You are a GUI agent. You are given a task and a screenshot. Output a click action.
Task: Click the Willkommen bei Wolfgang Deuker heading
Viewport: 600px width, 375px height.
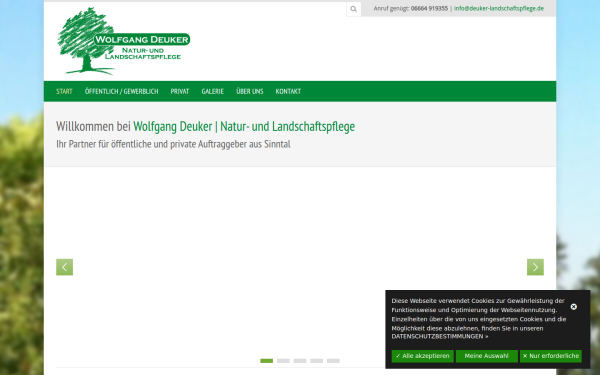pos(205,126)
